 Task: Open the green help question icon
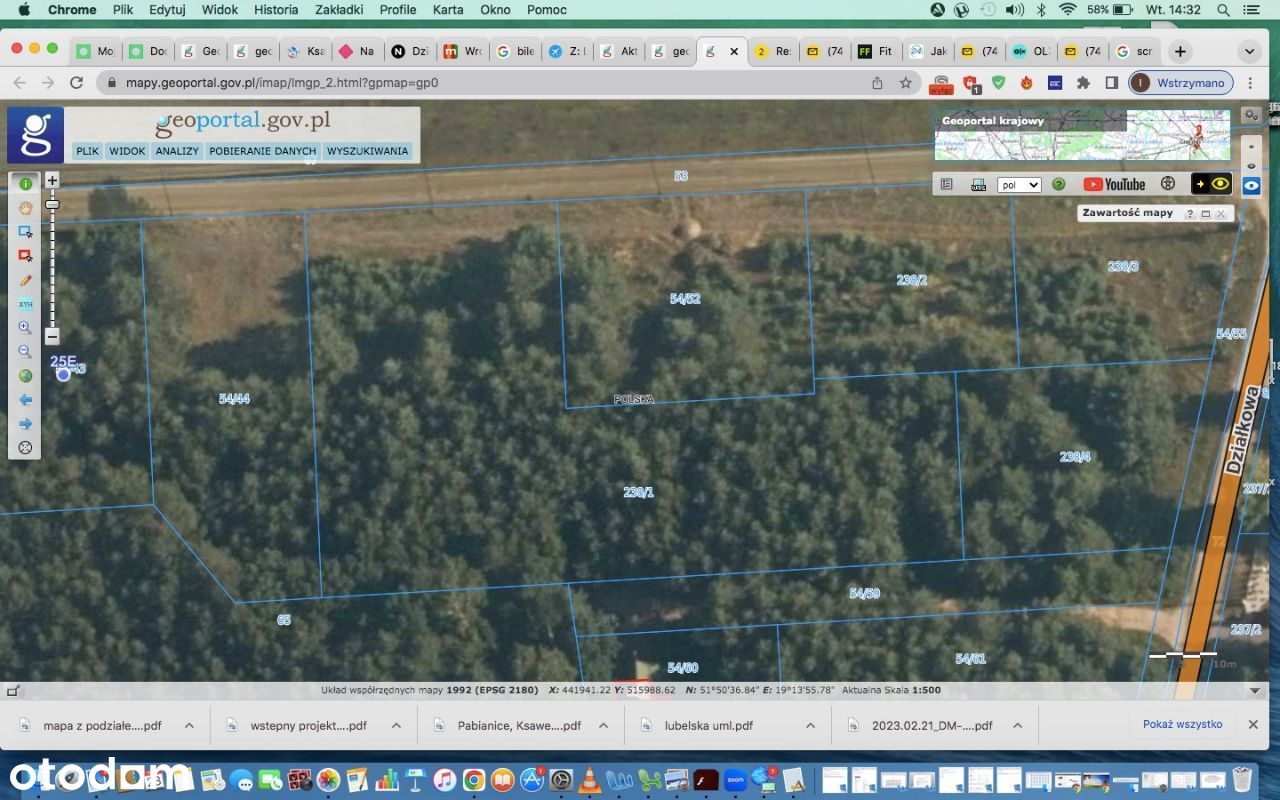[1058, 184]
